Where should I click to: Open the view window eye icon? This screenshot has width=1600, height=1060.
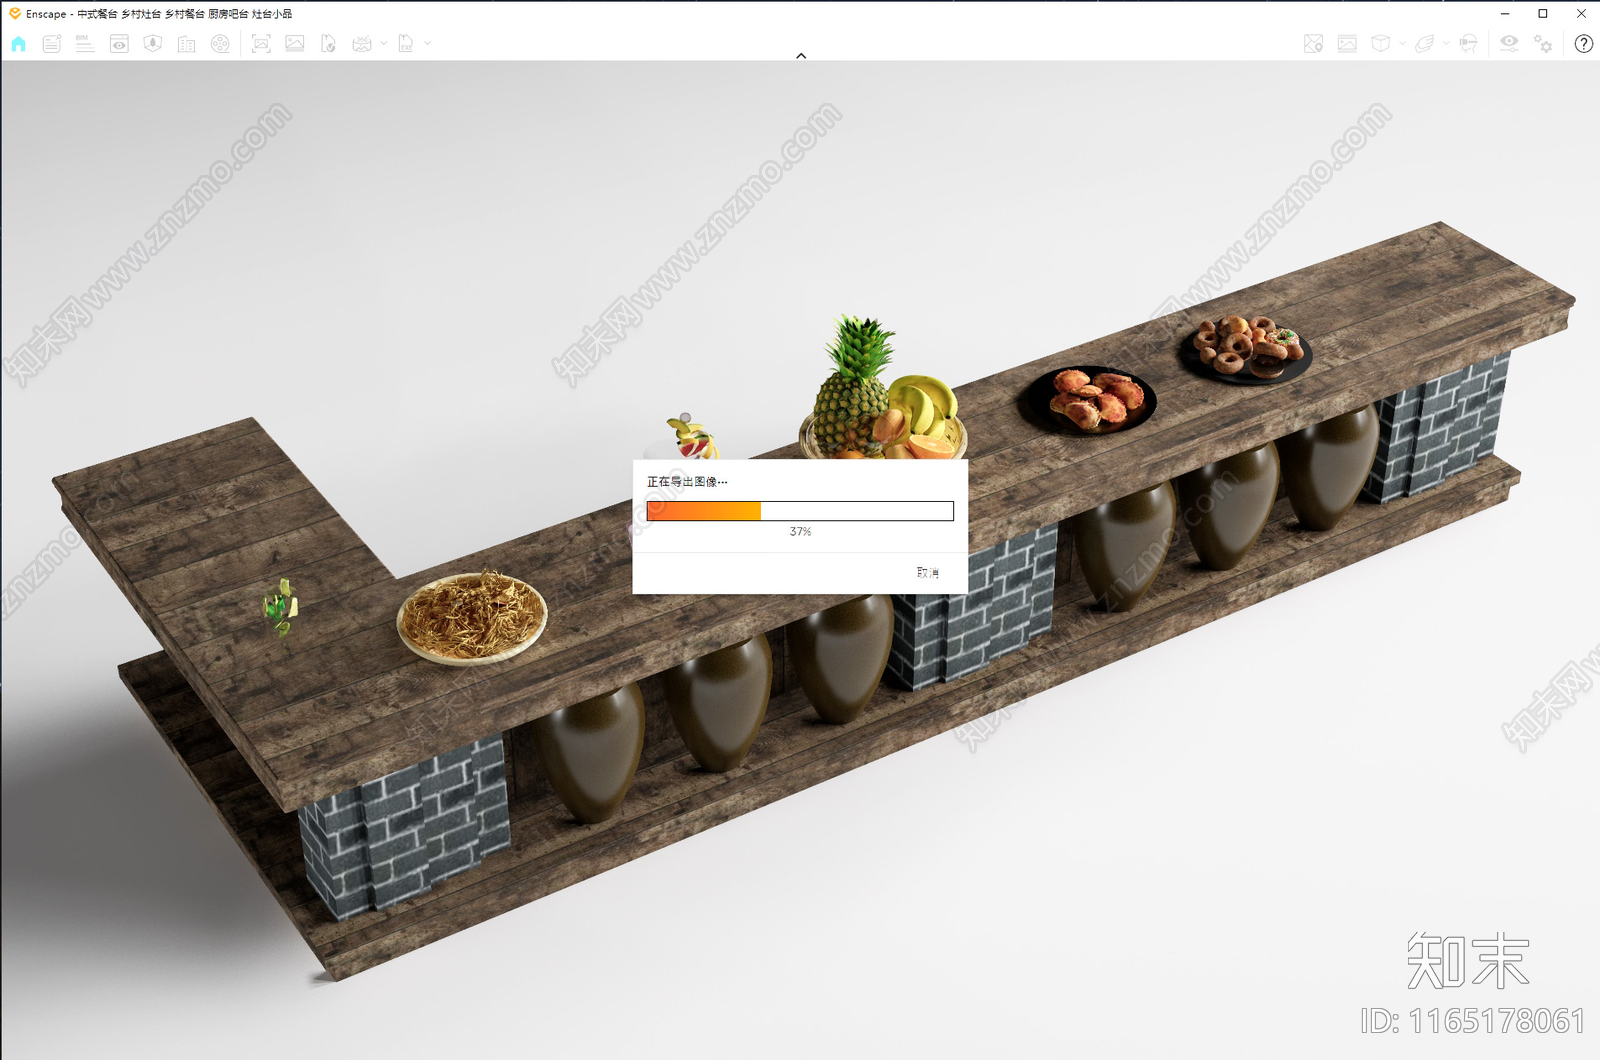119,43
